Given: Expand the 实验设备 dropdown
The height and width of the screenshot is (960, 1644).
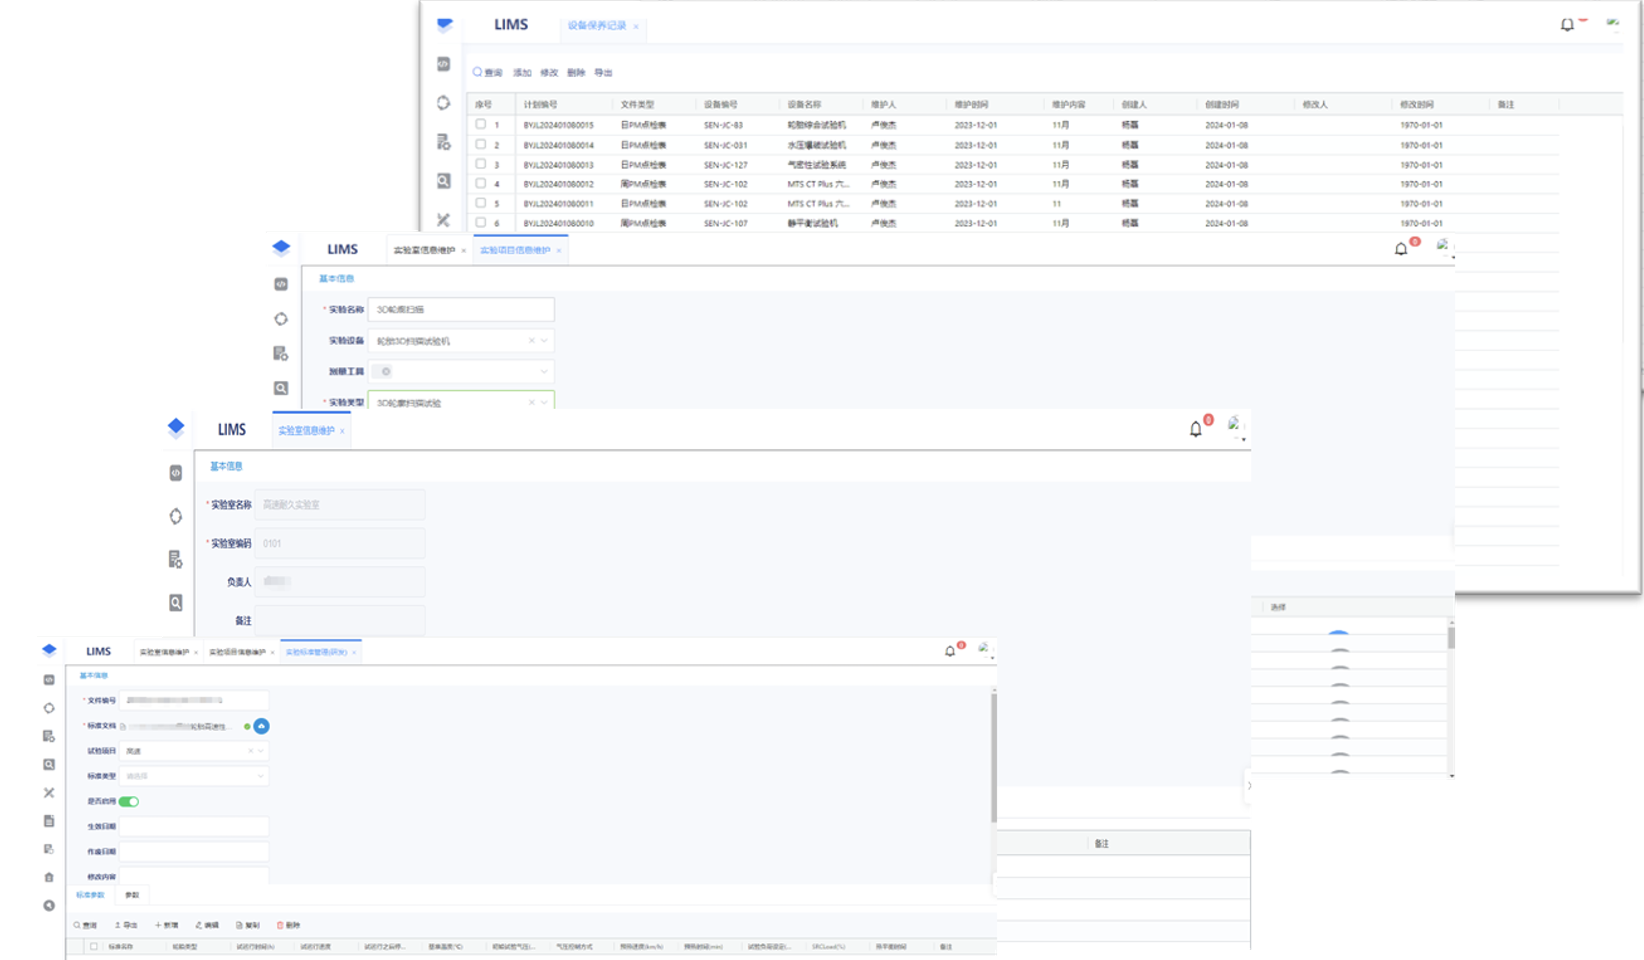Looking at the screenshot, I should [544, 341].
